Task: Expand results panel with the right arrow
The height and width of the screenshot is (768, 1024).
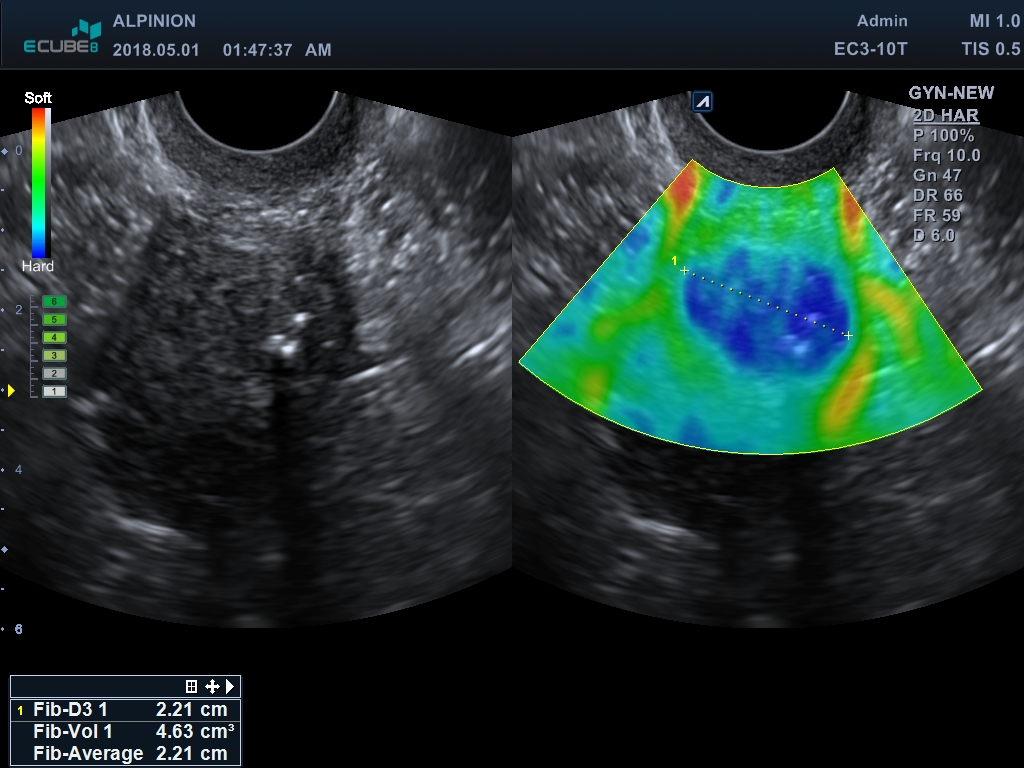Action: coord(230,687)
